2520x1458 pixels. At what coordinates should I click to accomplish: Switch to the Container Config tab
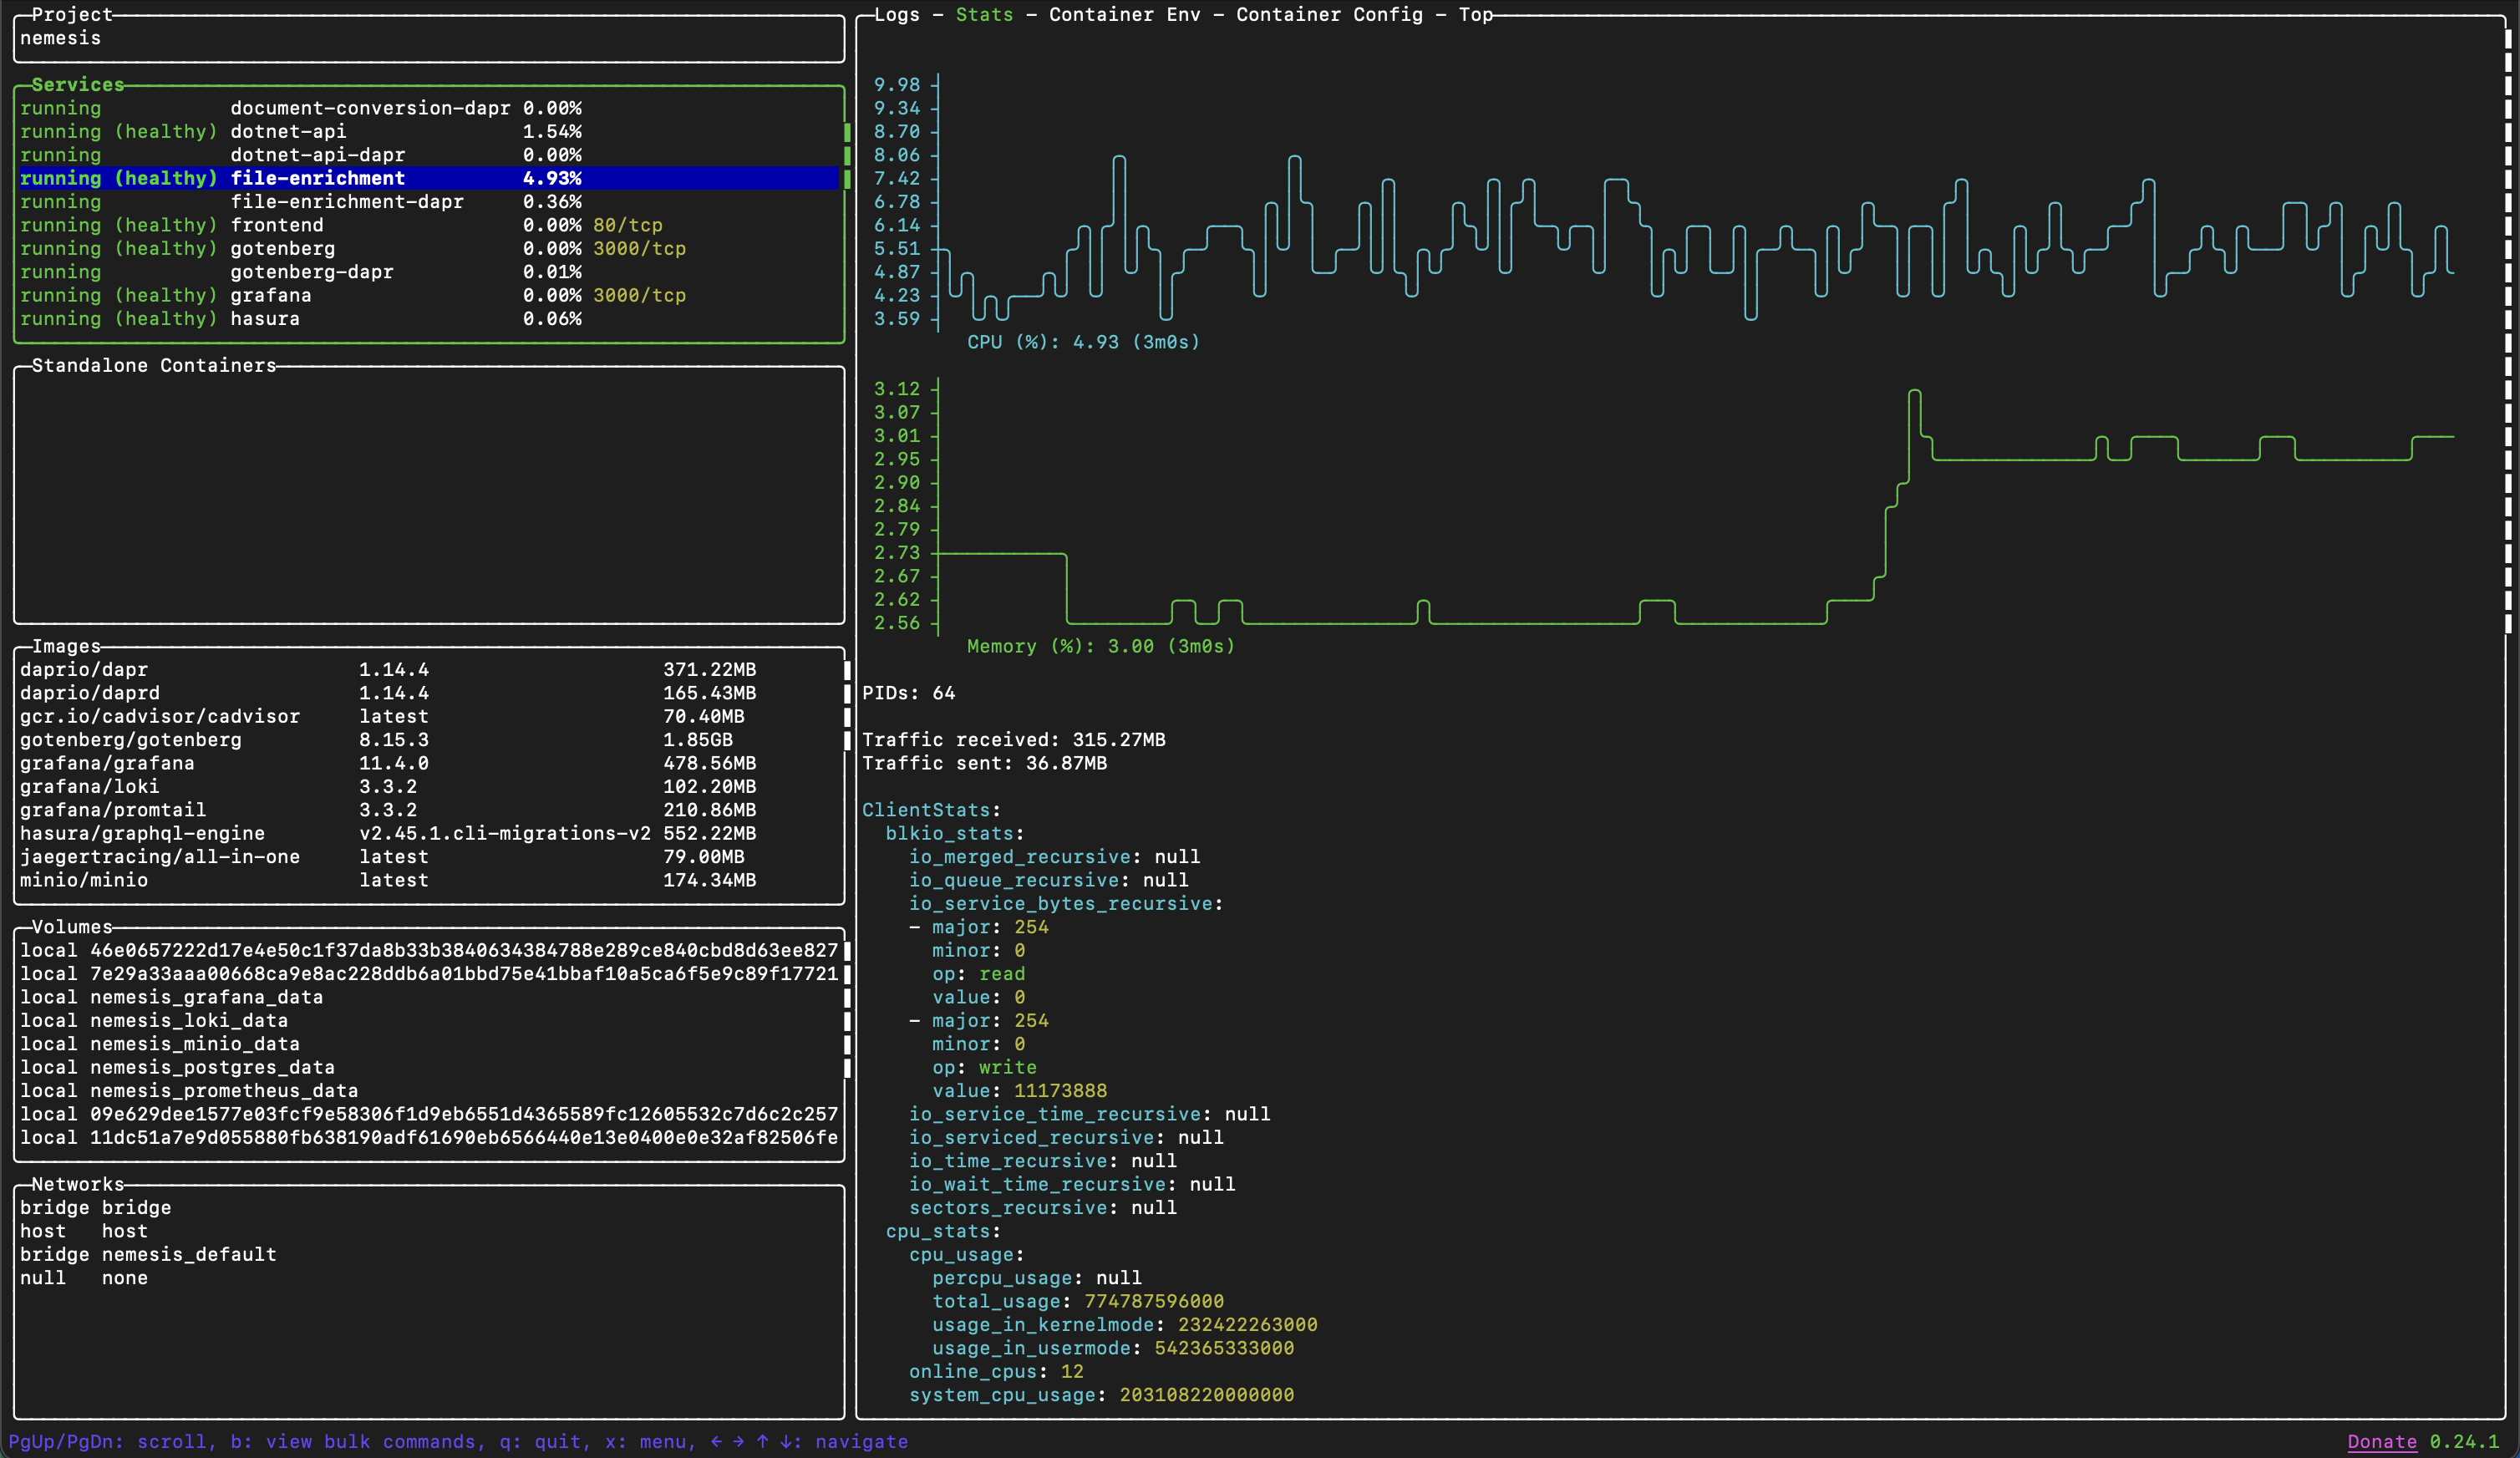click(1330, 15)
